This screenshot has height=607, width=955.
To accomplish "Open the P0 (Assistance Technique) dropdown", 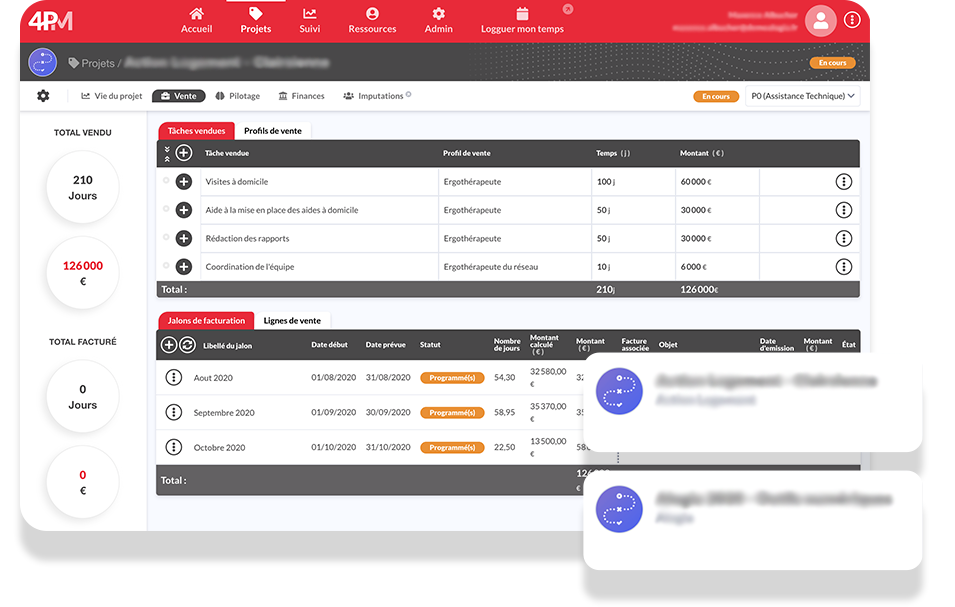I will coord(803,96).
